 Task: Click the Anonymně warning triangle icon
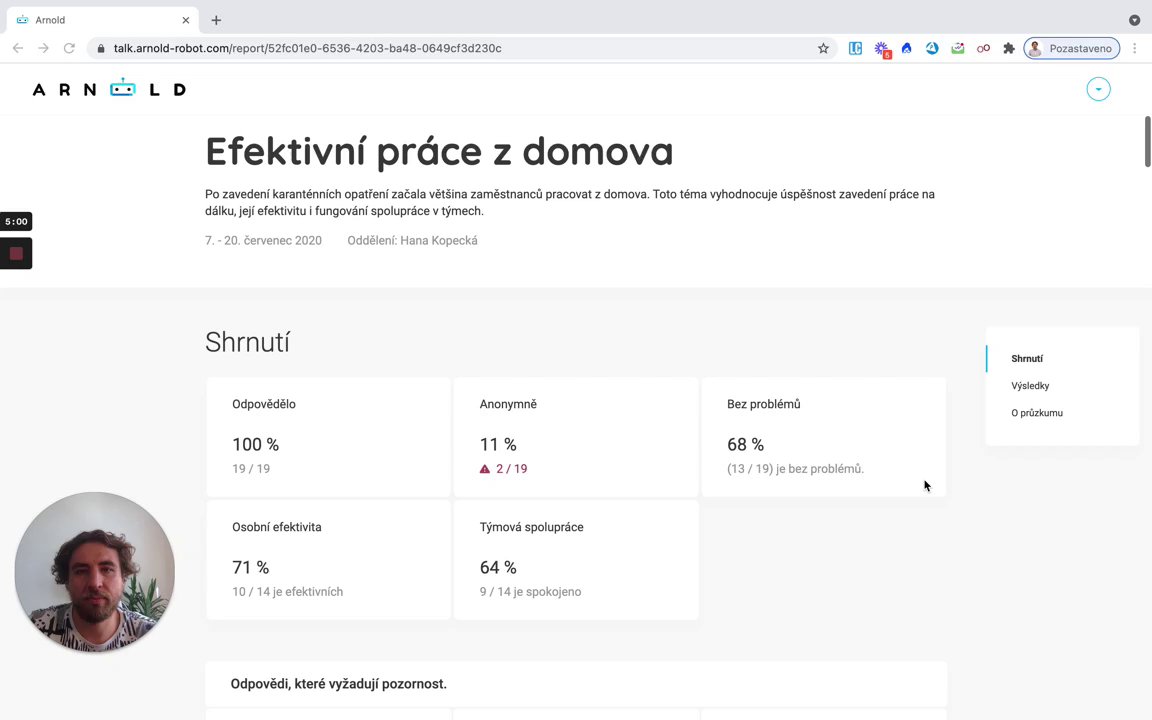pyautogui.click(x=485, y=469)
